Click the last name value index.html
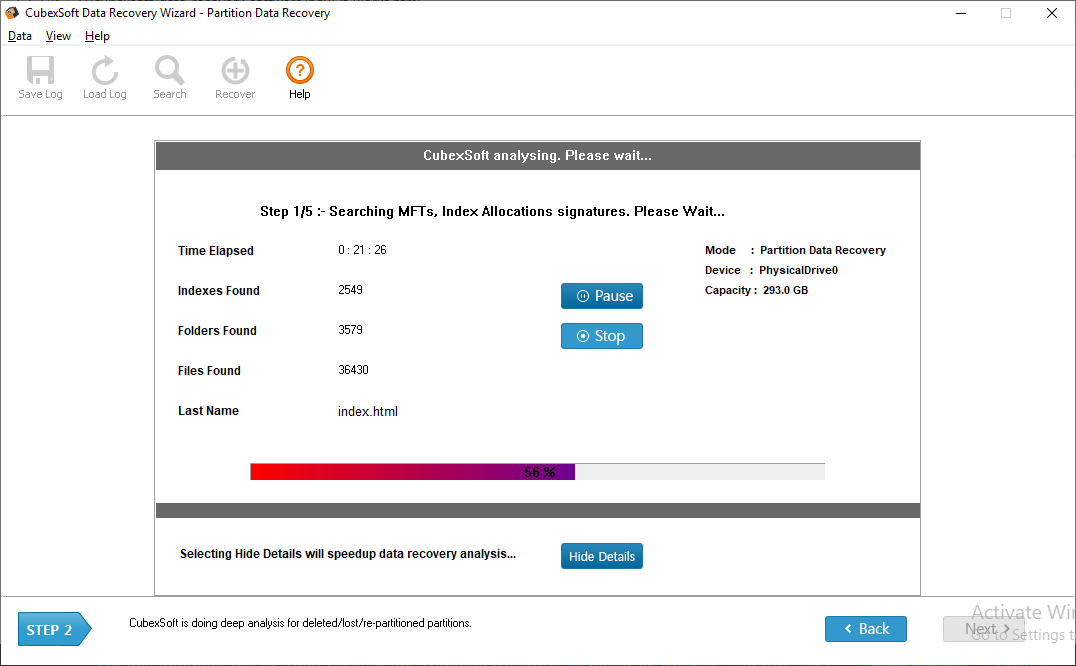Screen dimensions: 1076x666 point(368,411)
